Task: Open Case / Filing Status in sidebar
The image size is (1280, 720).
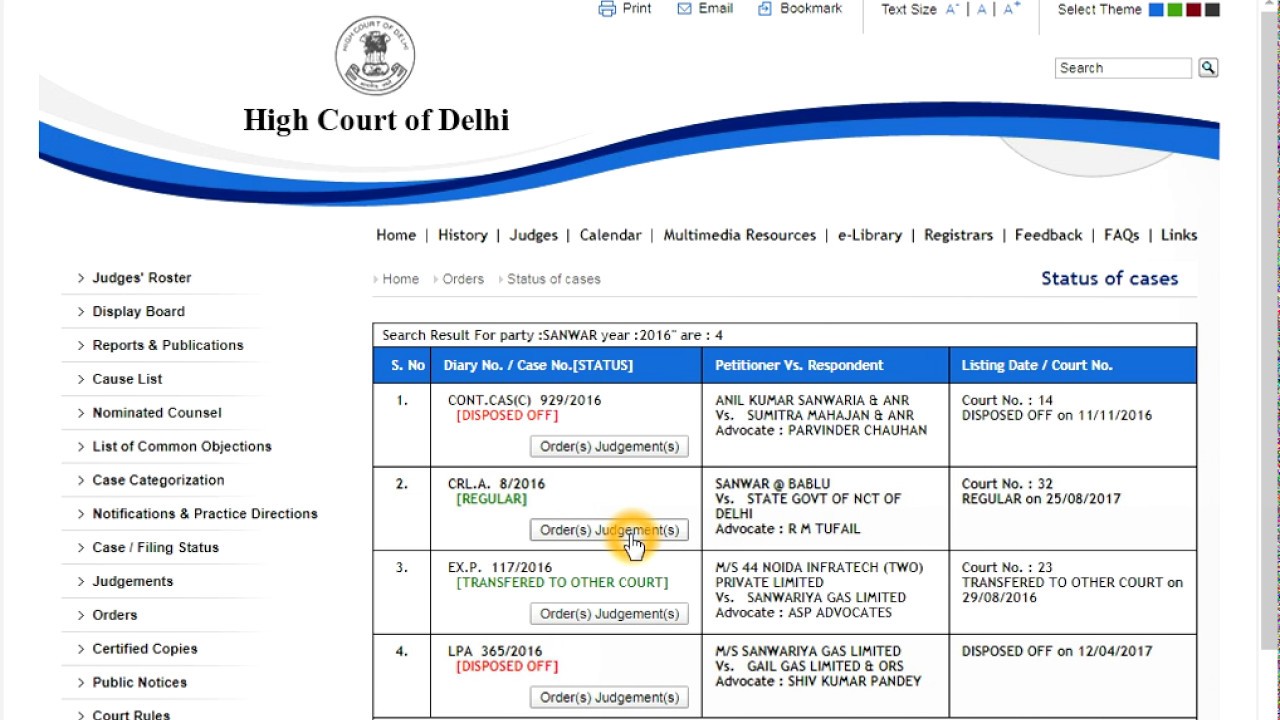Action: coord(155,548)
